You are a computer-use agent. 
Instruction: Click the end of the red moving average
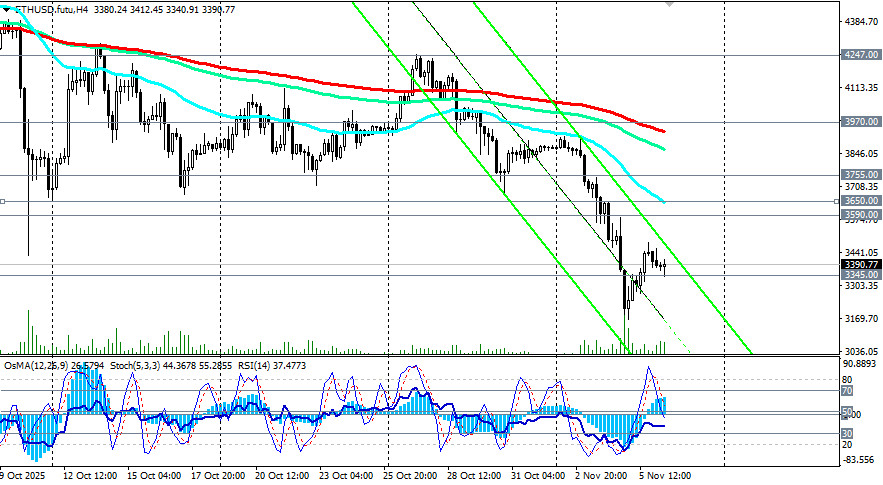click(x=666, y=131)
